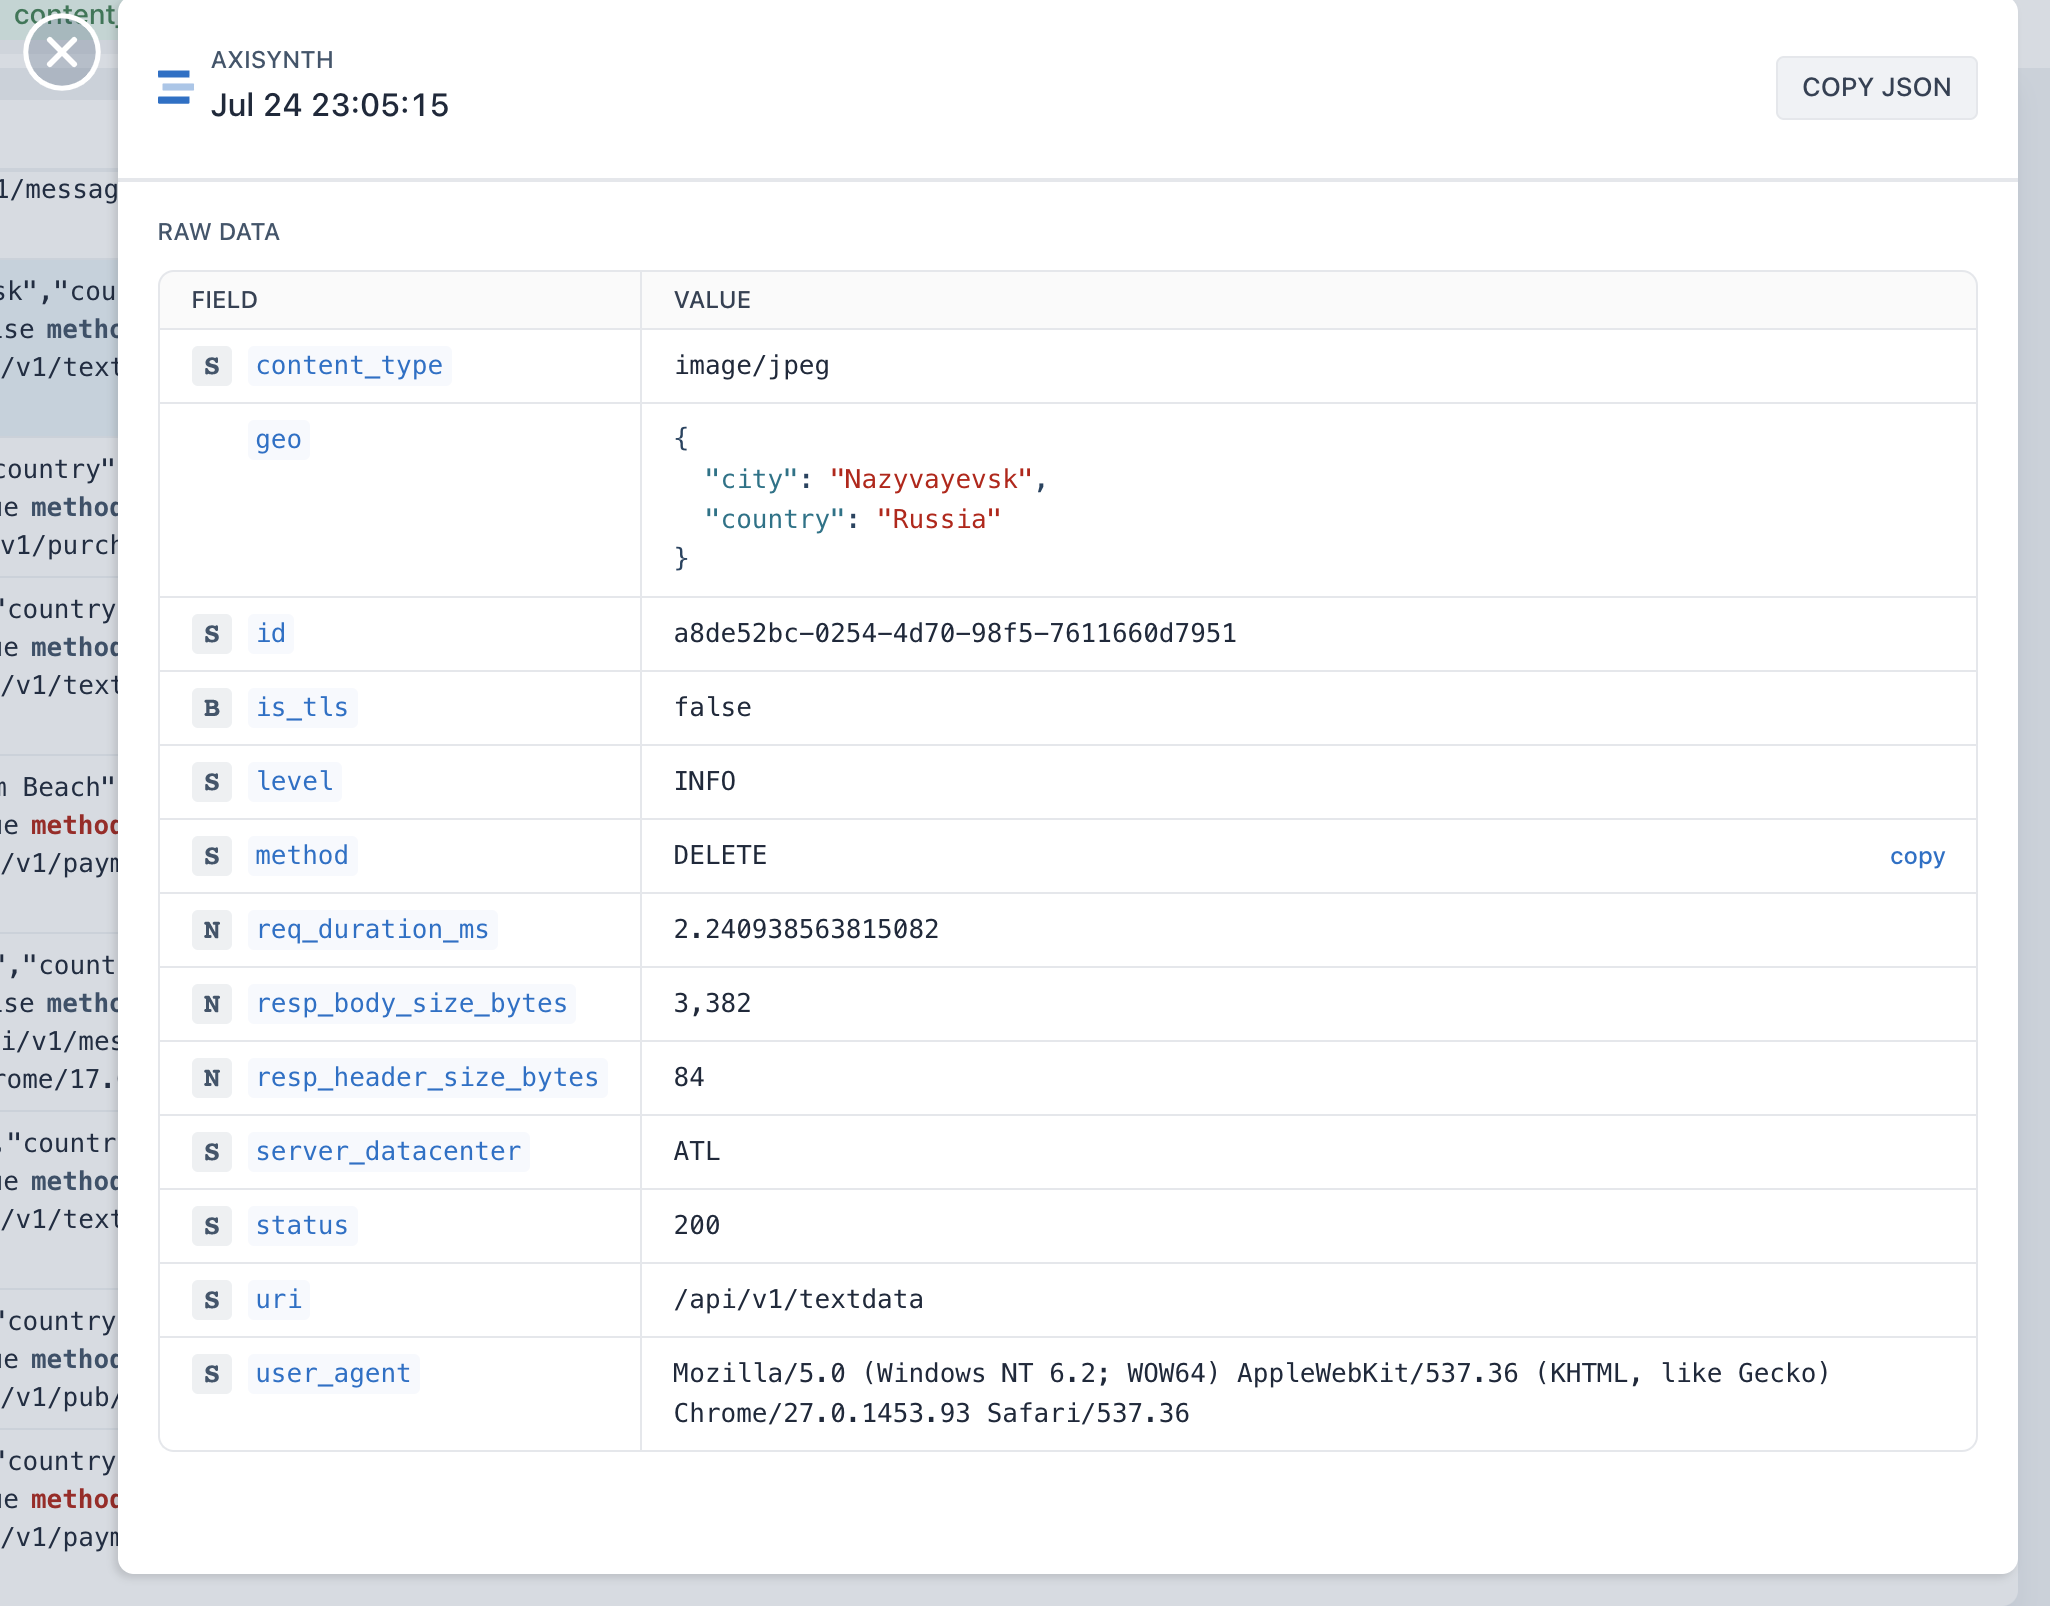Viewport: 2050px width, 1606px height.
Task: Click the id value a8de52bc UUID
Action: 955,634
